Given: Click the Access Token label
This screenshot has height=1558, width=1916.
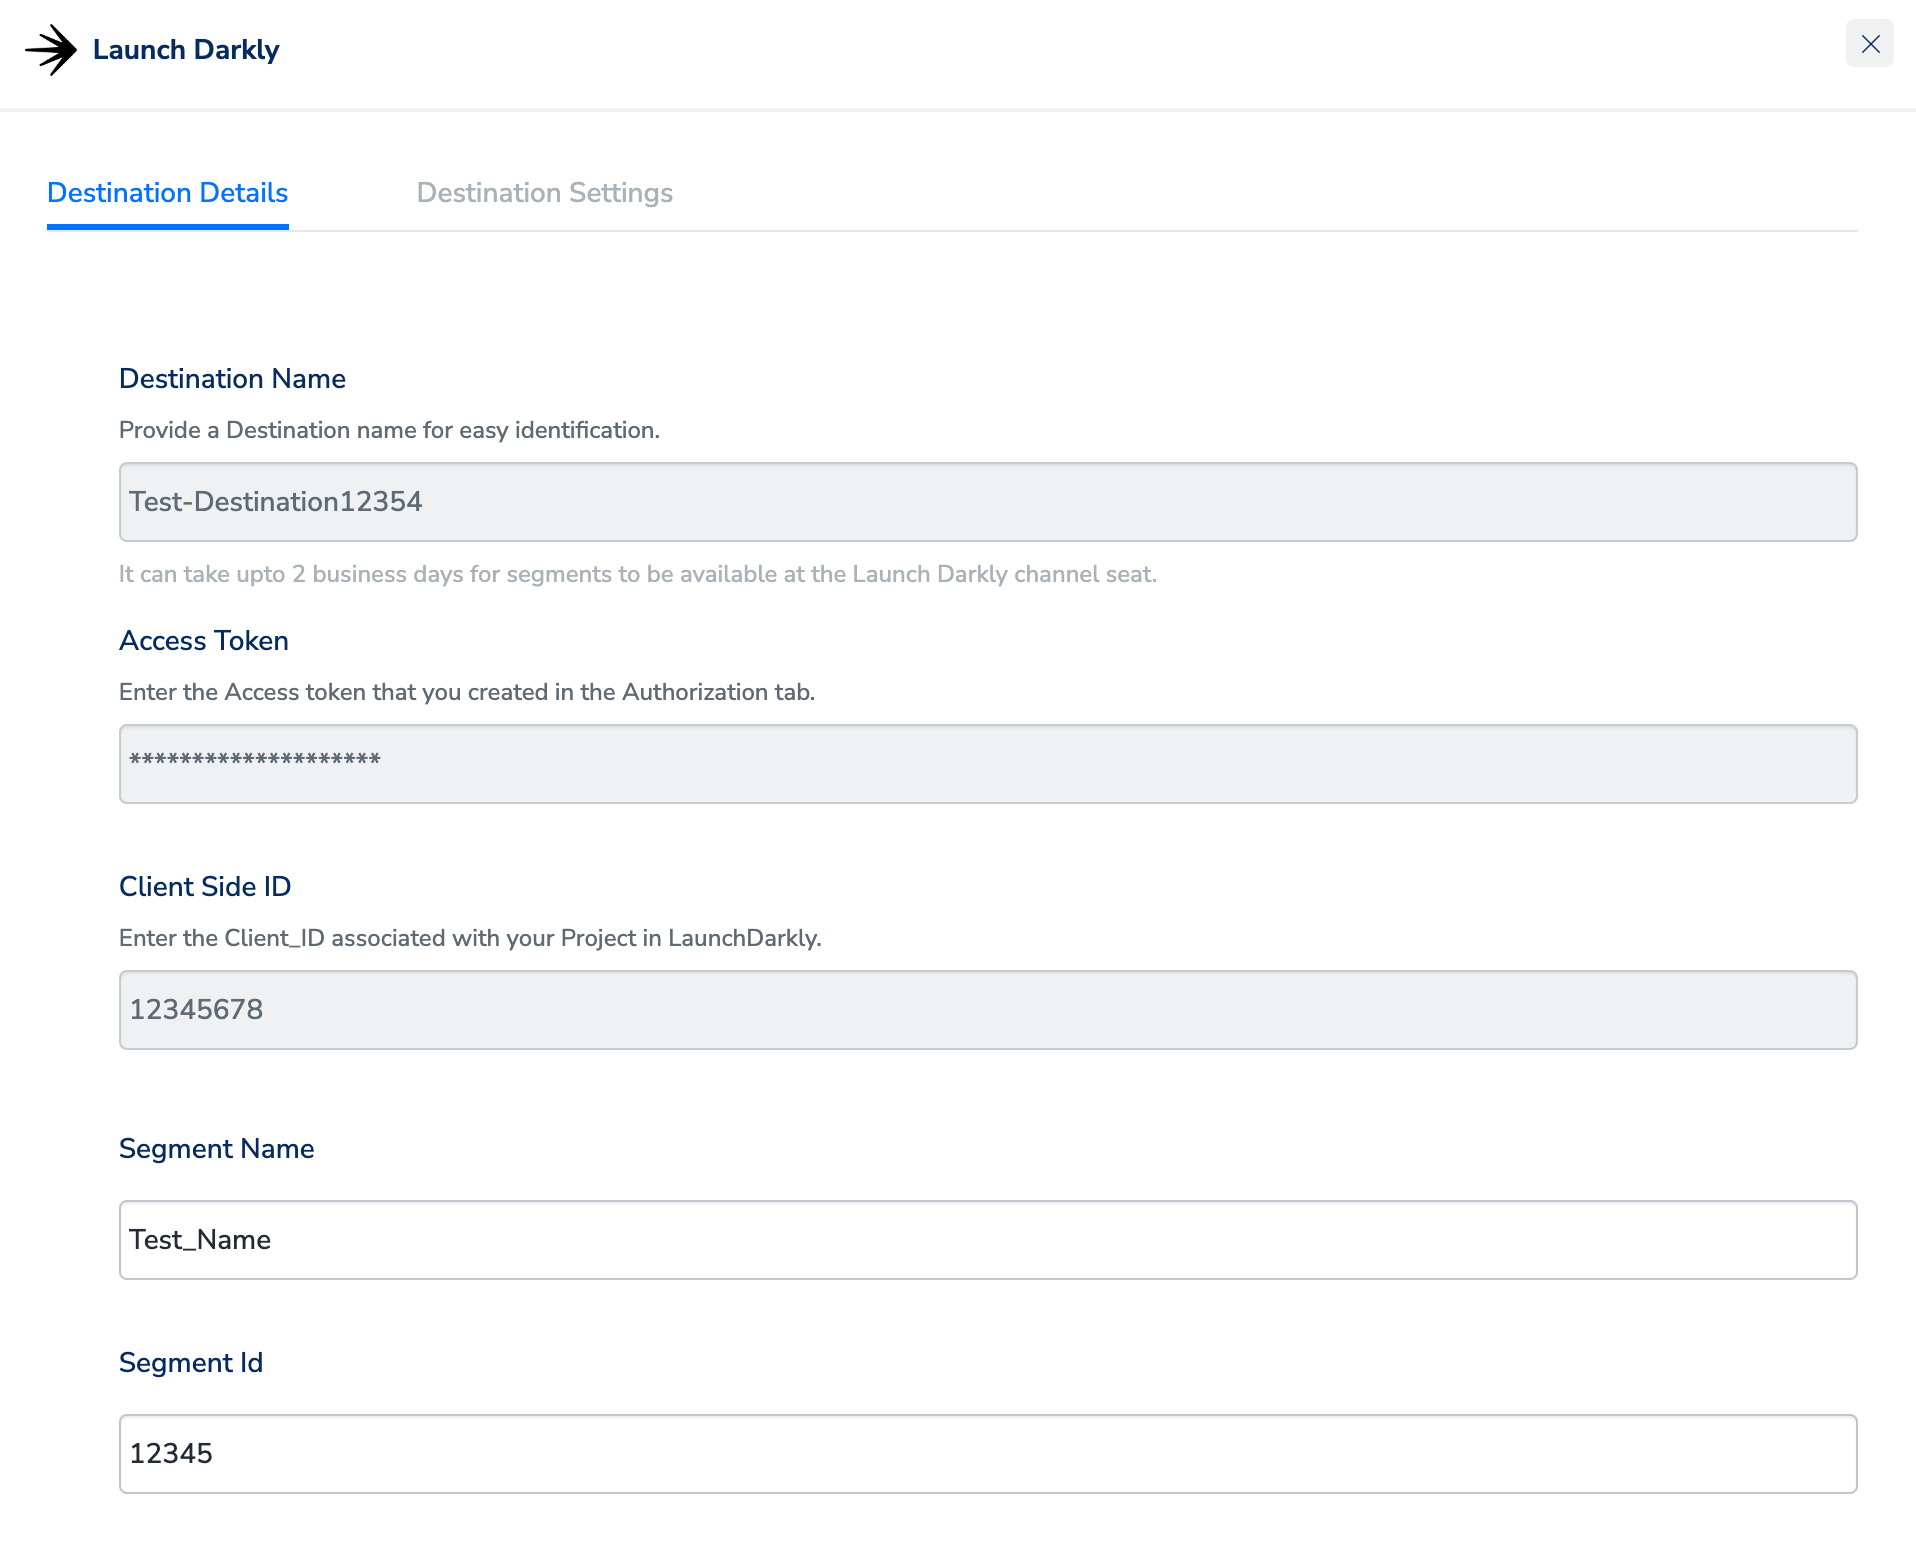Looking at the screenshot, I should (204, 641).
